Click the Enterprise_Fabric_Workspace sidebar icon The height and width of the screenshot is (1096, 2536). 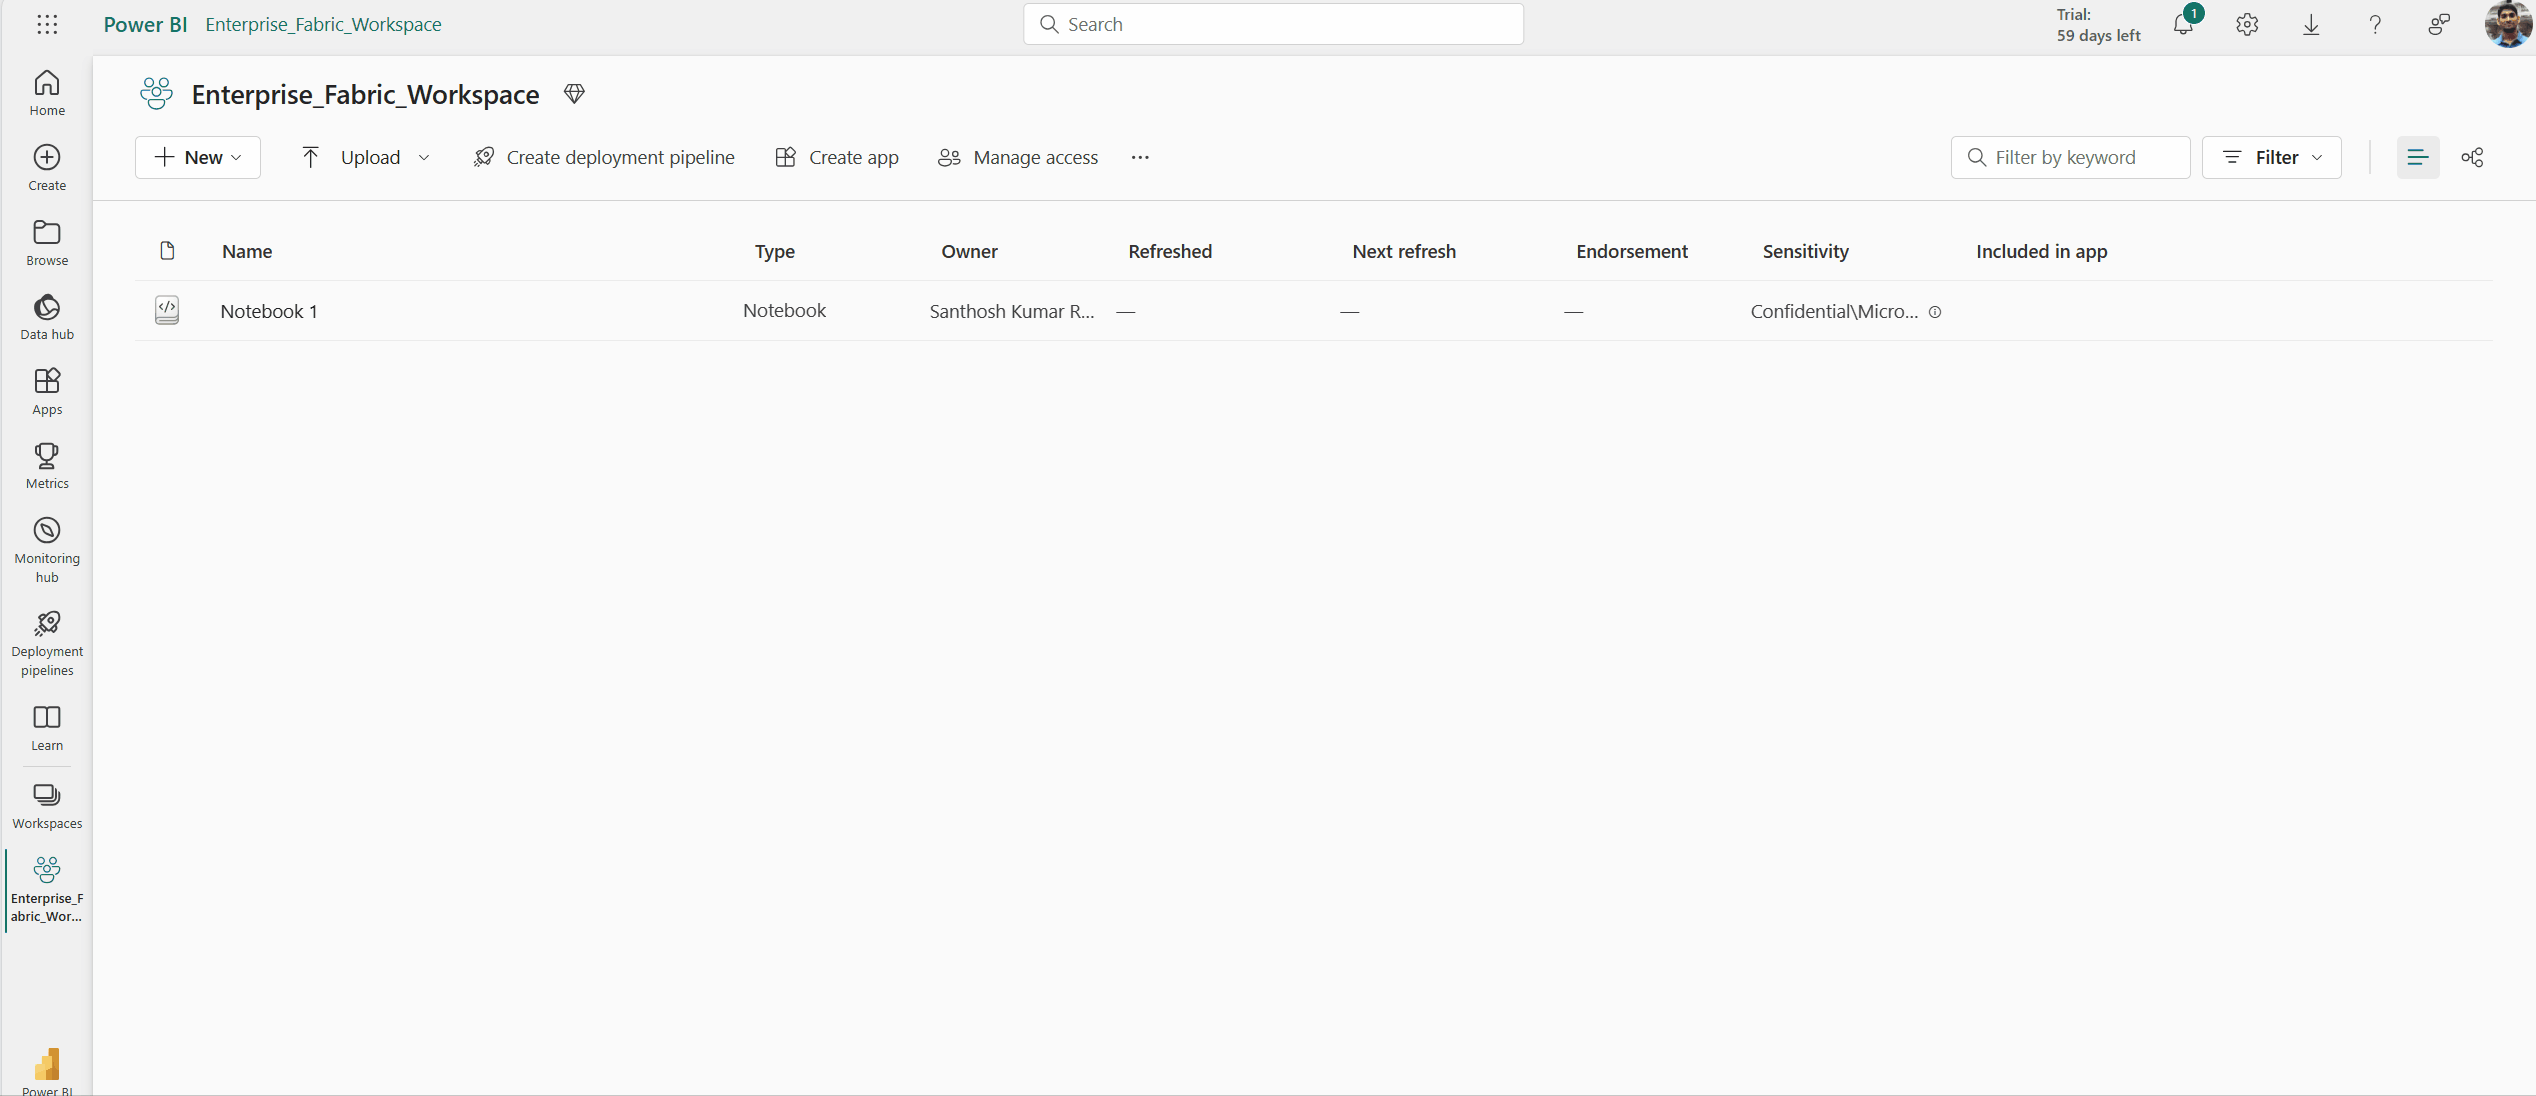[x=47, y=889]
